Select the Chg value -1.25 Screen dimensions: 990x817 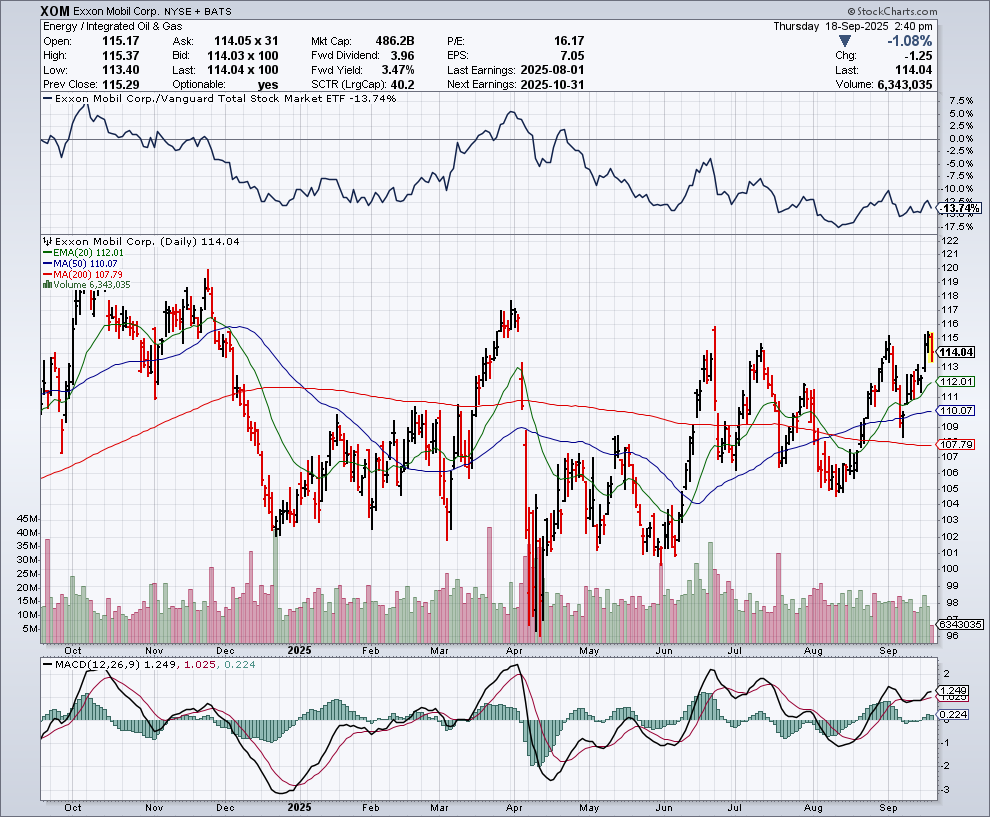917,56
